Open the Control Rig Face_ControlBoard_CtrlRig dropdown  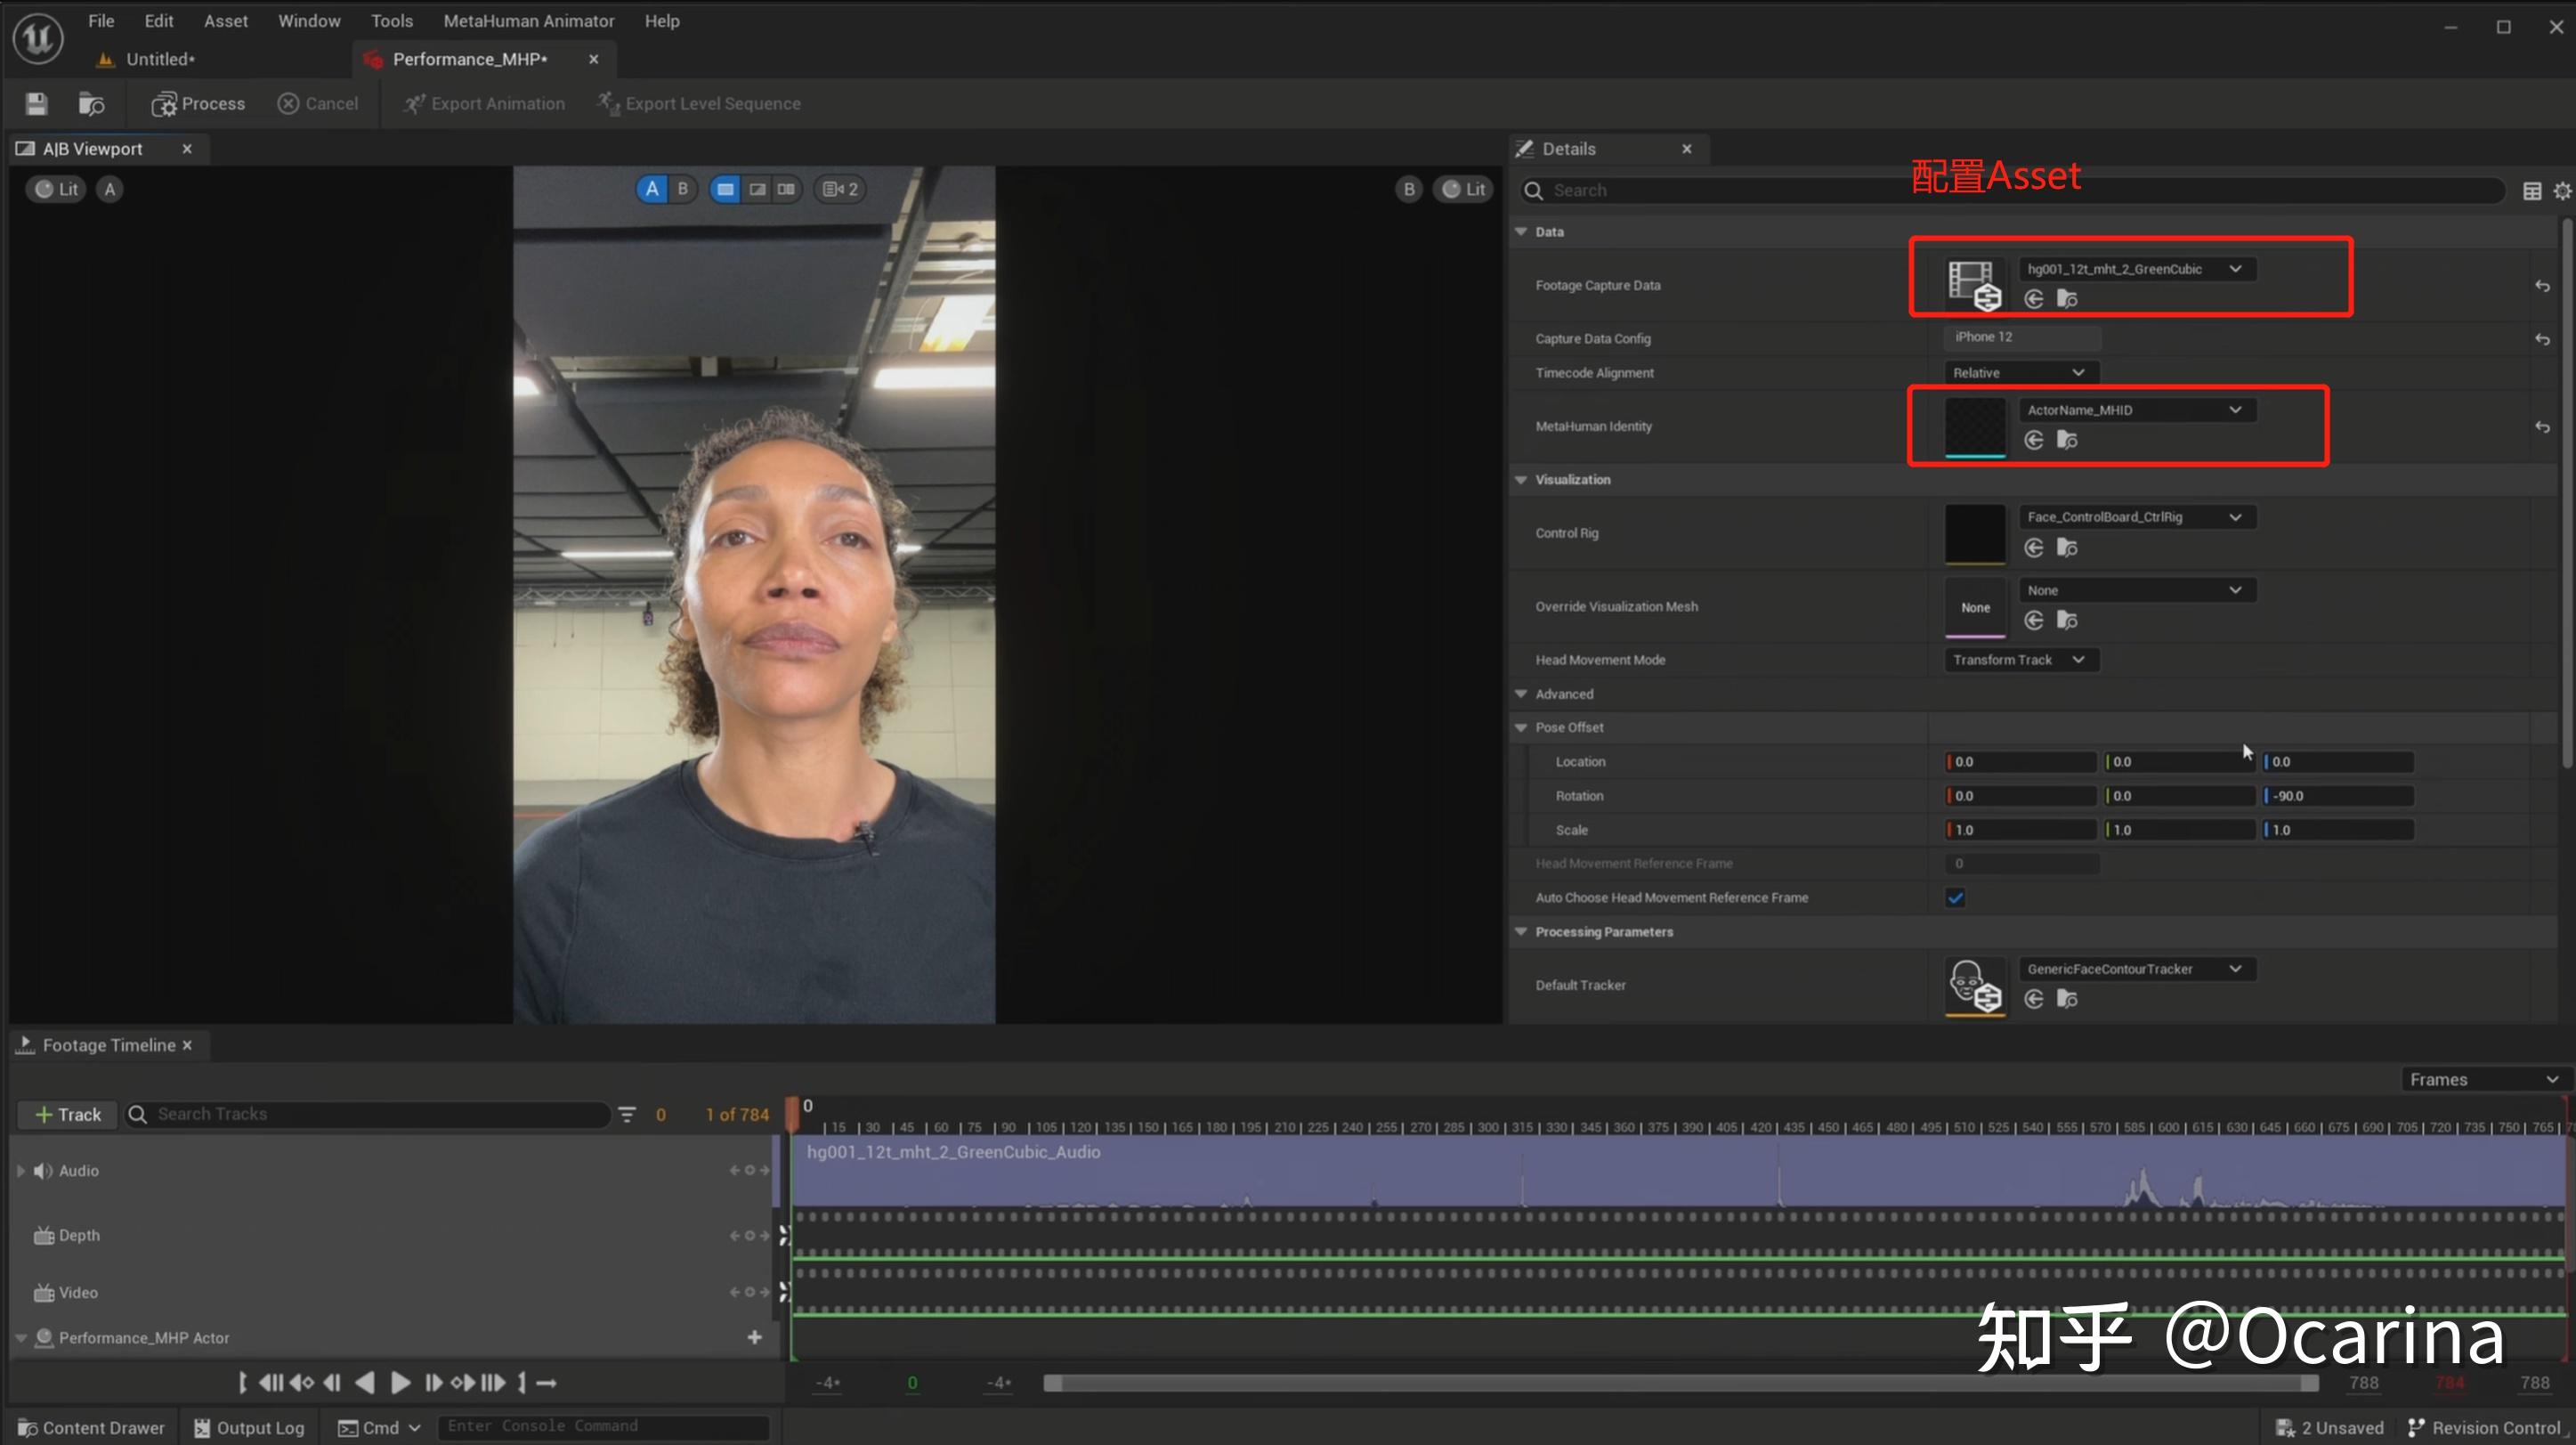pyautogui.click(x=2136, y=517)
